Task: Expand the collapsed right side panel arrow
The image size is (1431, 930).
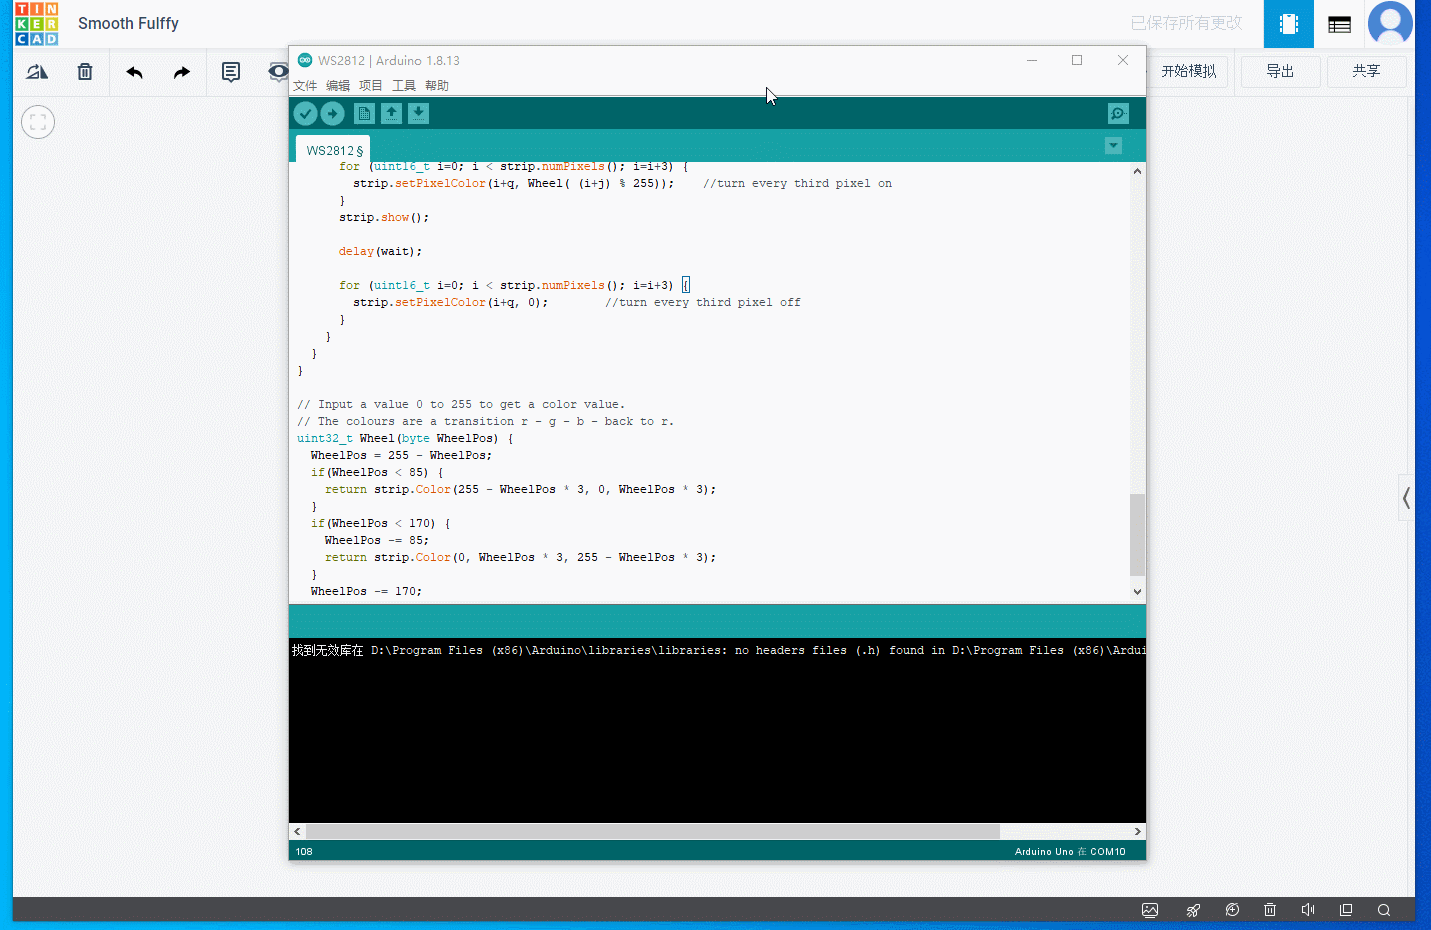Action: (x=1406, y=497)
